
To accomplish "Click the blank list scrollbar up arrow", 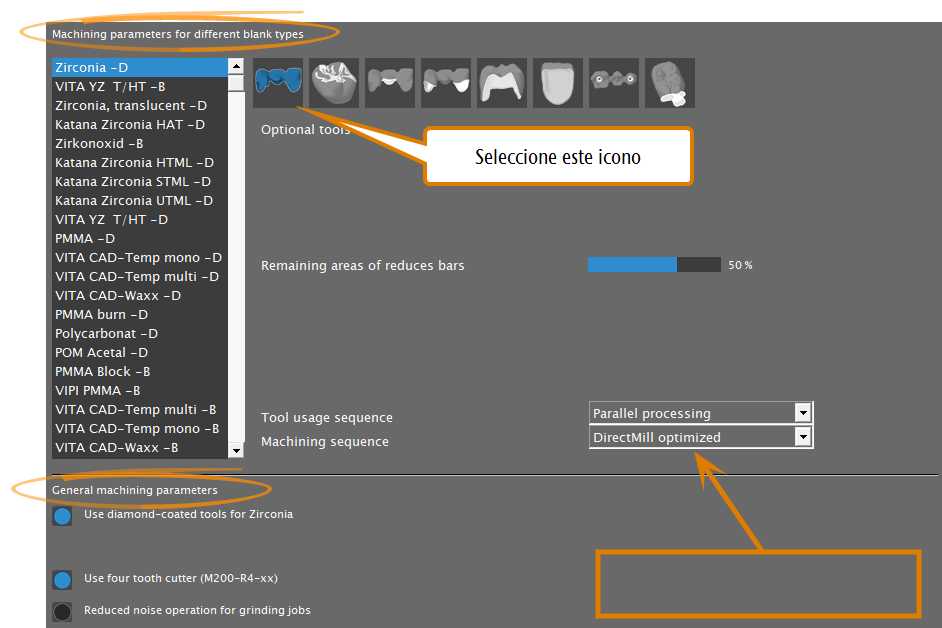I will [x=236, y=66].
